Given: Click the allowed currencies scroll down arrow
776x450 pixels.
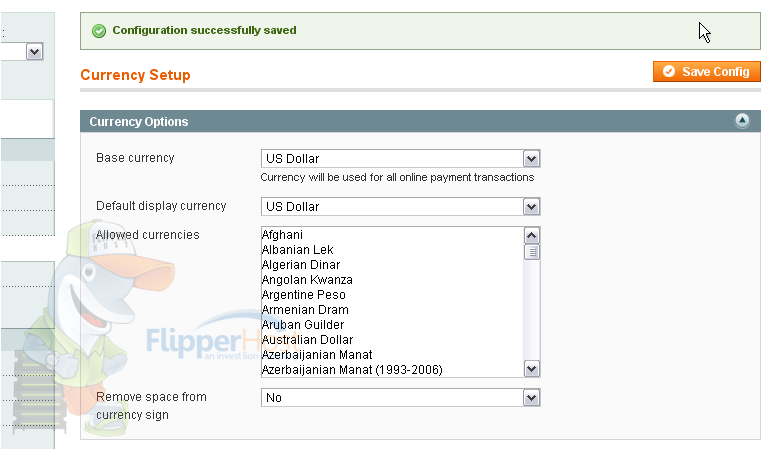Looking at the screenshot, I should 532,369.
